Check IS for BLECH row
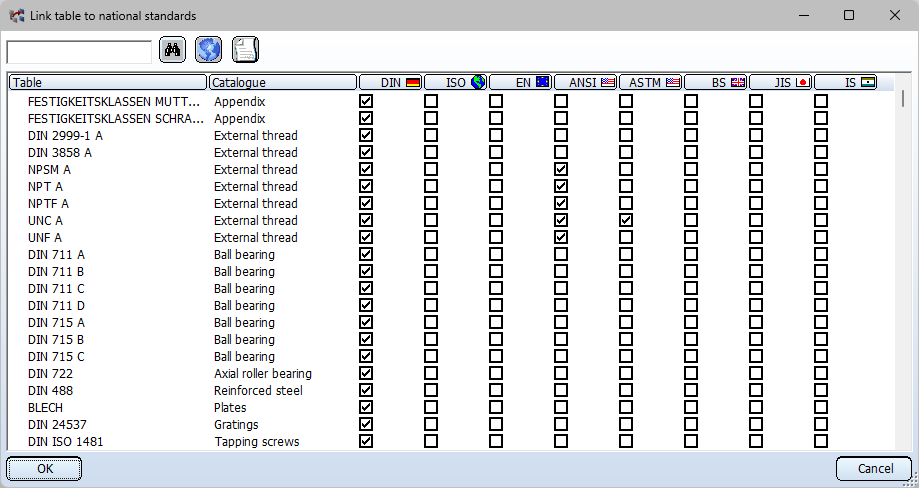 coord(821,407)
